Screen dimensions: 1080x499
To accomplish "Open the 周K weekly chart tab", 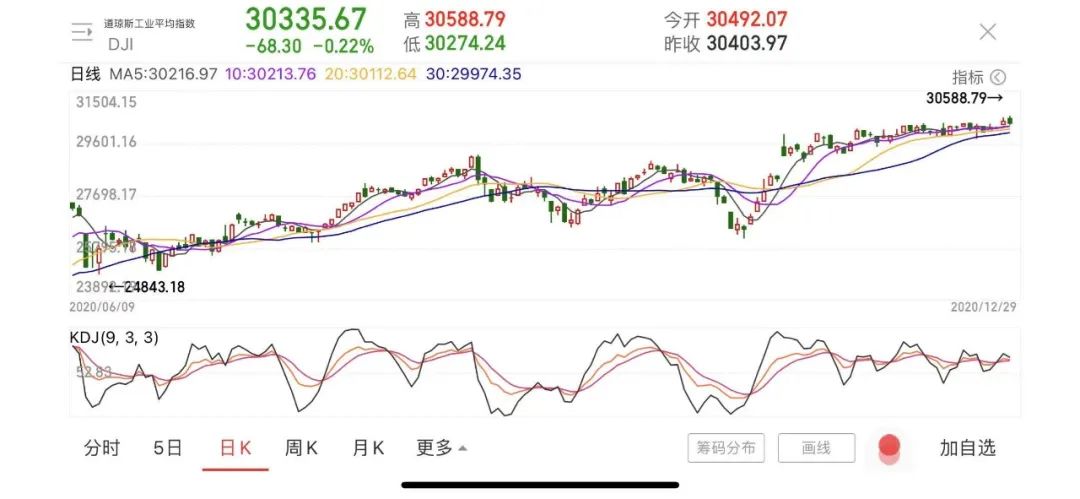I will point(301,448).
